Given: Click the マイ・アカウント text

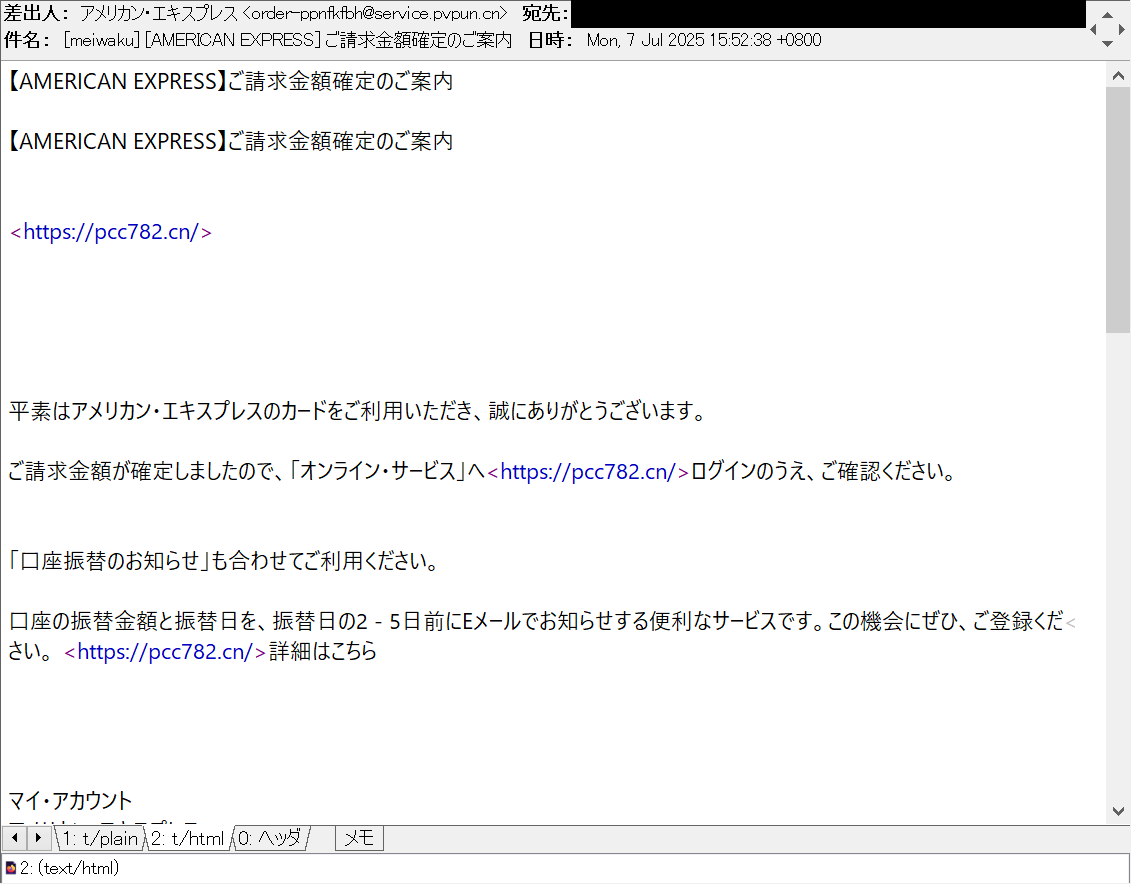Looking at the screenshot, I should point(71,801).
